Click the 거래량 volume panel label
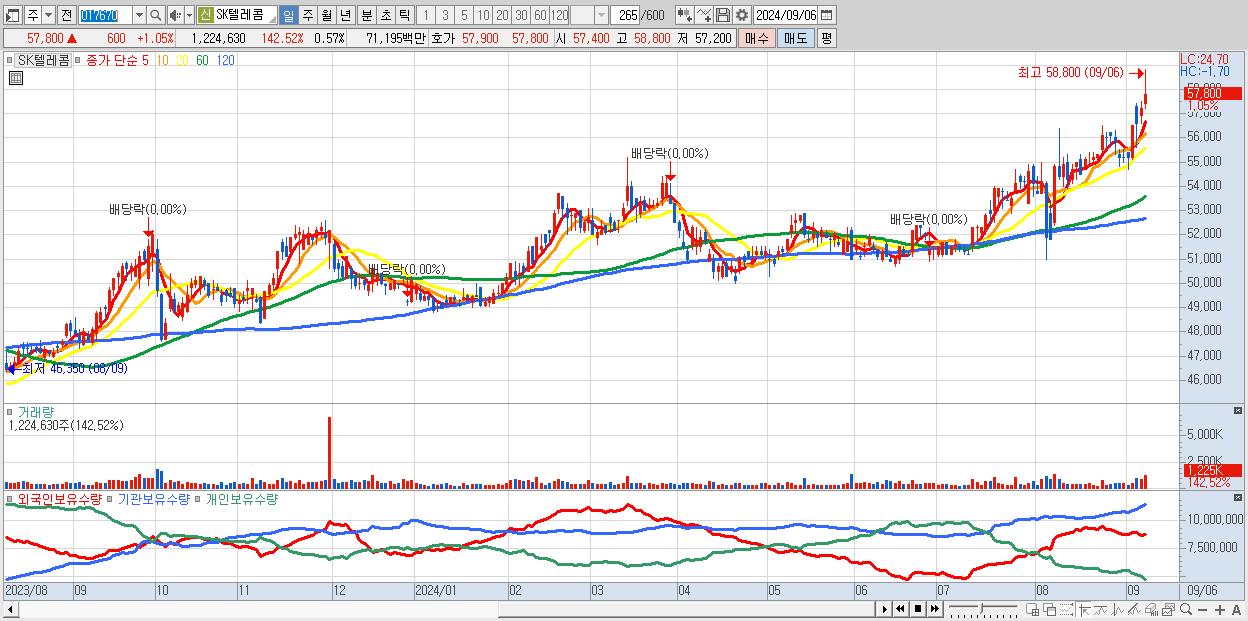 [36, 411]
